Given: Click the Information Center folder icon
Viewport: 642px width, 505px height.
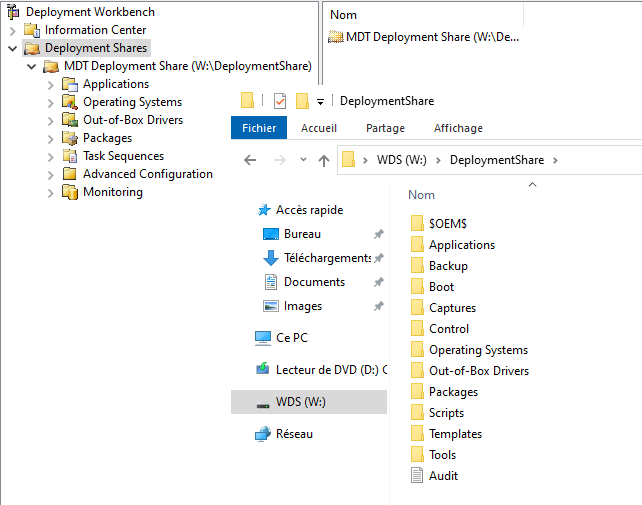Looking at the screenshot, I should click(32, 30).
